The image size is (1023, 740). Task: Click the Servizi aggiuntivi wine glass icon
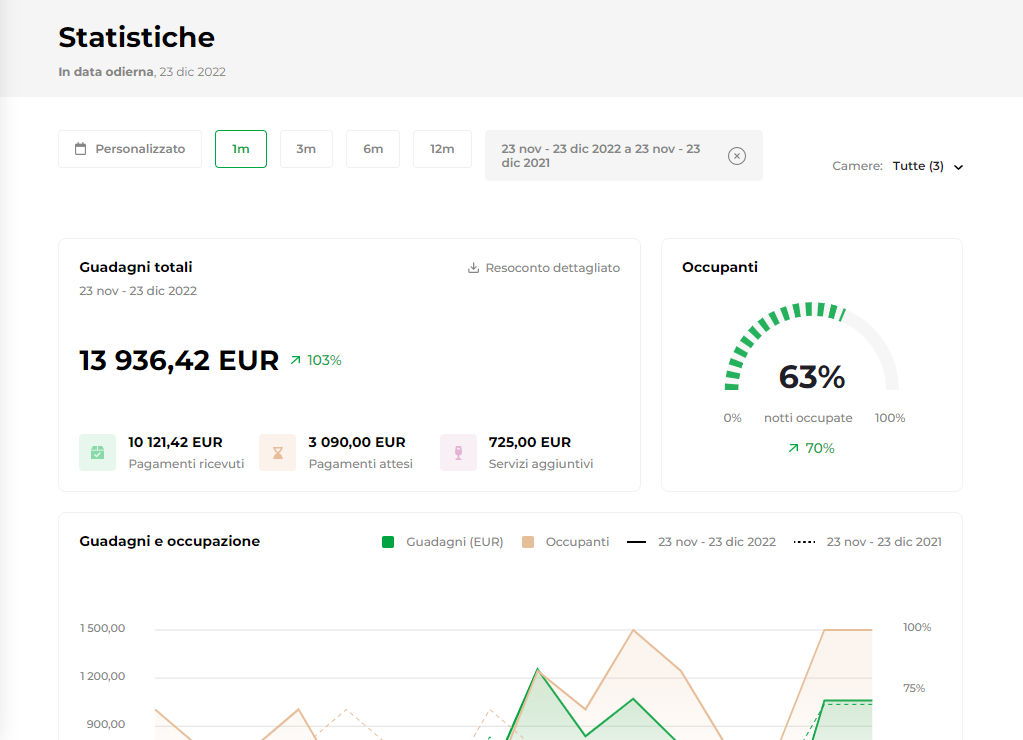tap(458, 452)
